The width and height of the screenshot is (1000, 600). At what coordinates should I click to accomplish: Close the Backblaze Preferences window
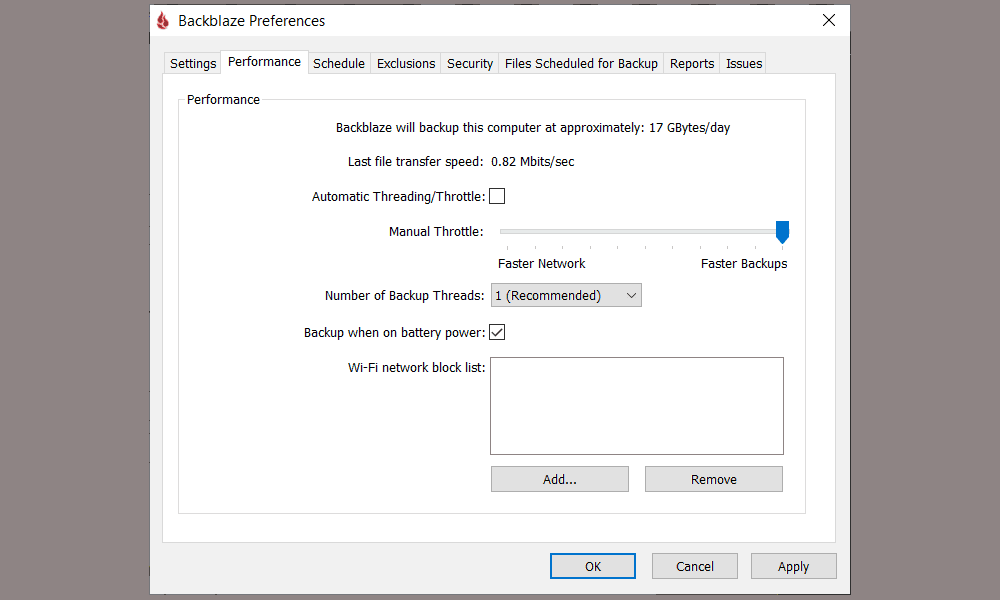[x=828, y=20]
